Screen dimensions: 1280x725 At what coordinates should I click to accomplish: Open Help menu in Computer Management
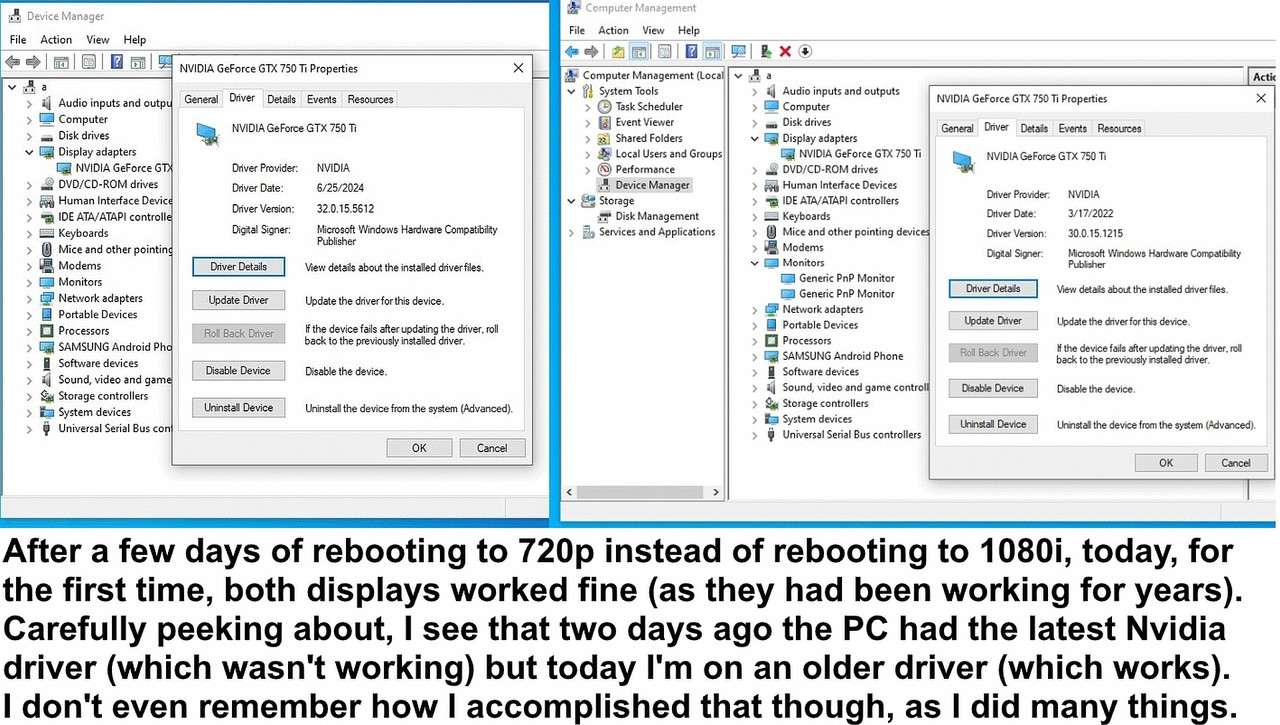689,30
